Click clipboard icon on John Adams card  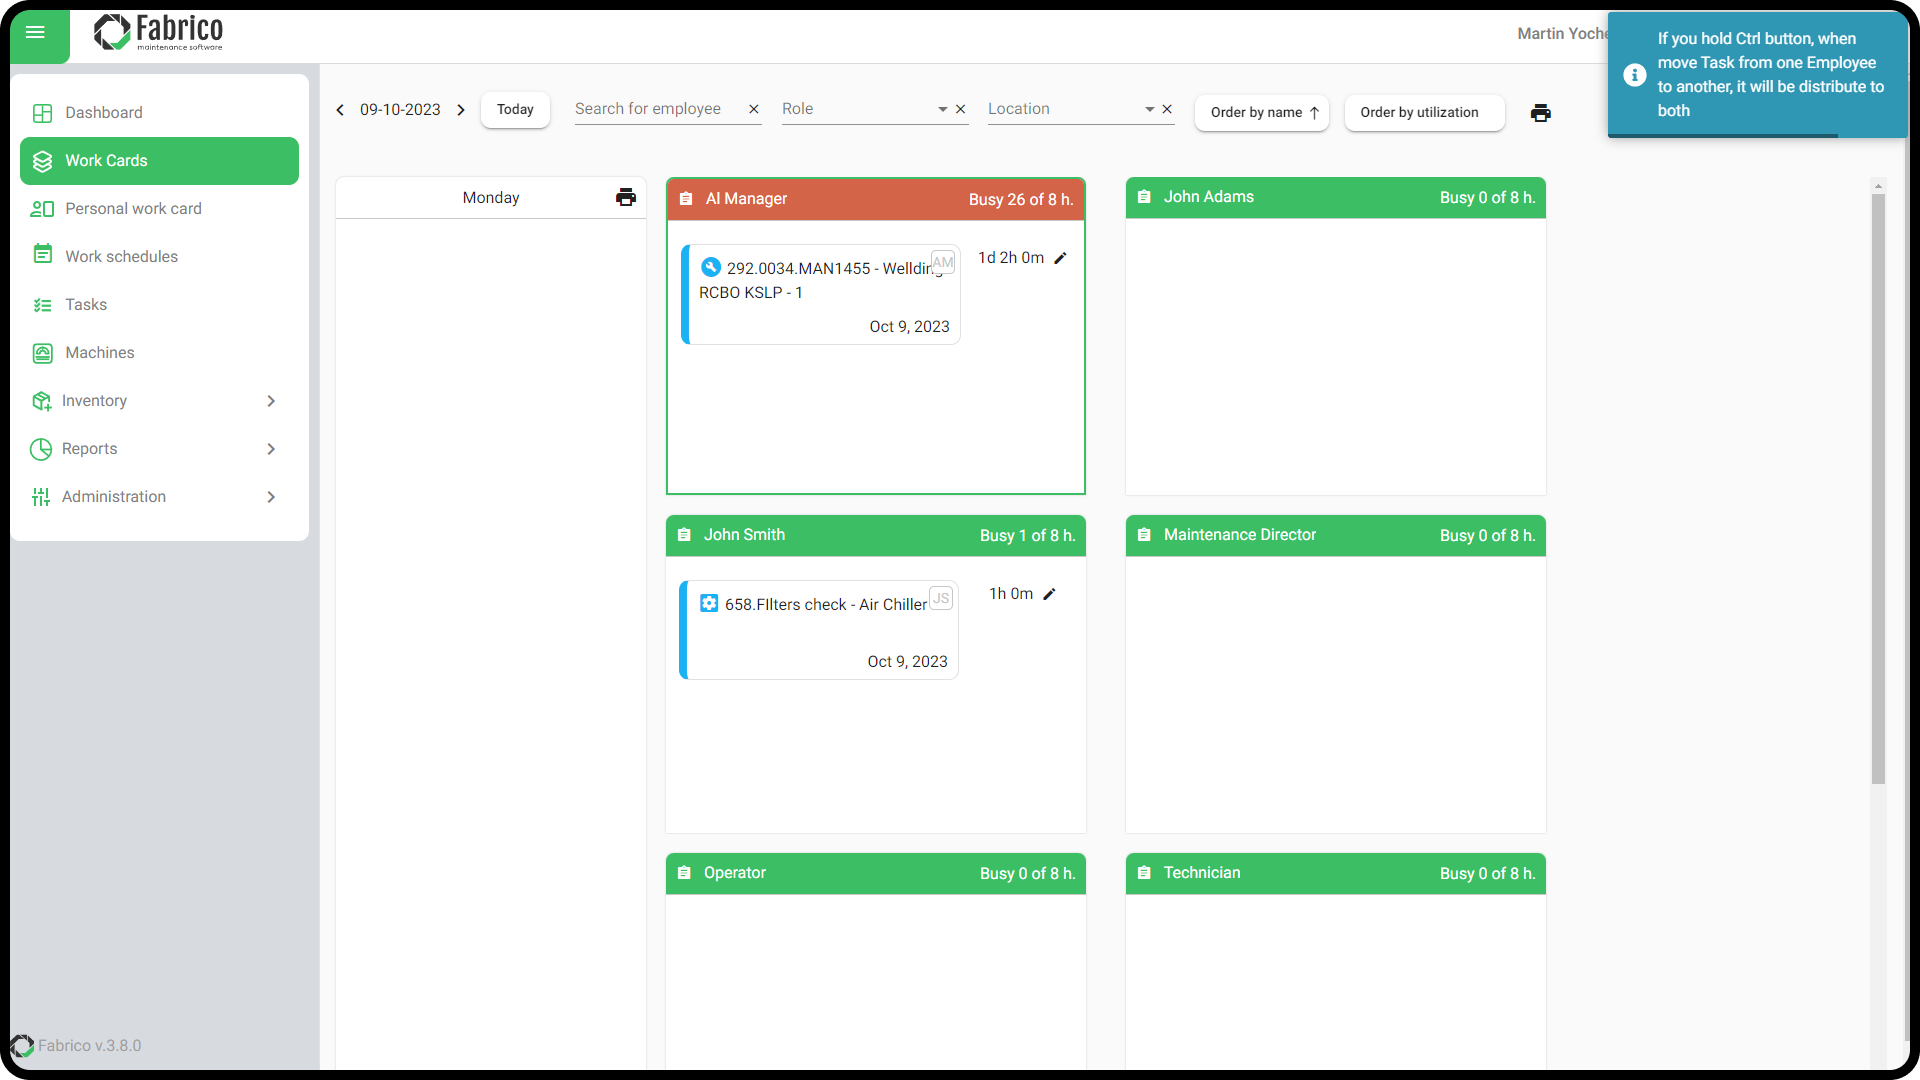click(x=1144, y=197)
